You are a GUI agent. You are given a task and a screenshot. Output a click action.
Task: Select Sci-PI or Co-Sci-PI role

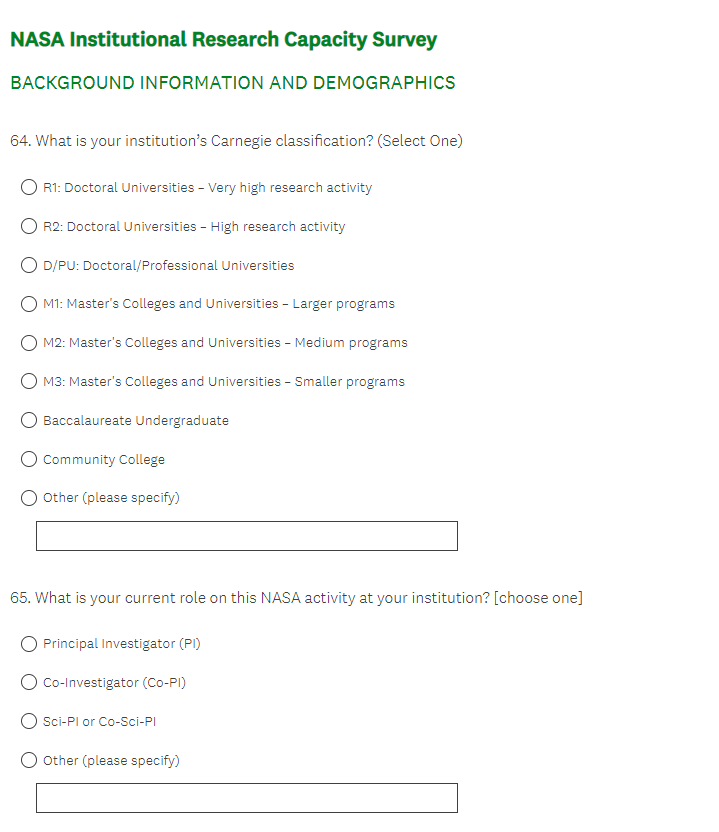[x=30, y=722]
